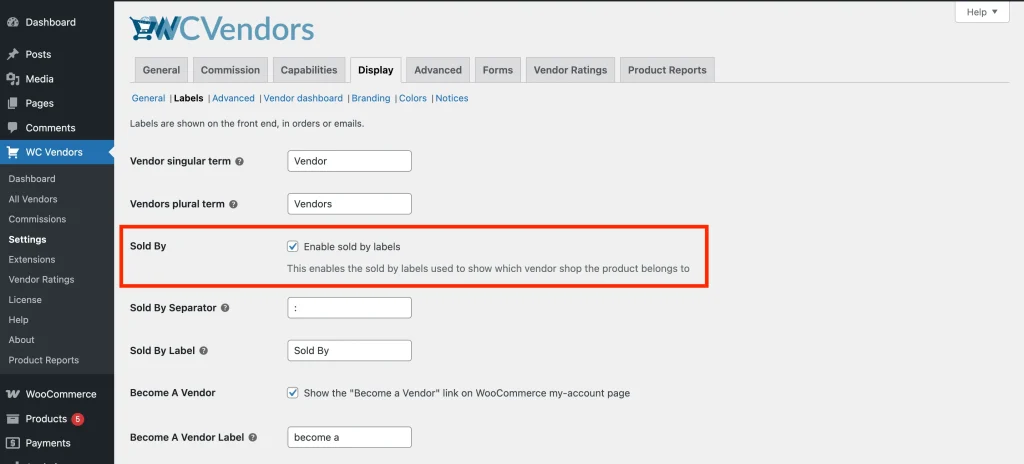Open the Branding sub-section

(371, 98)
